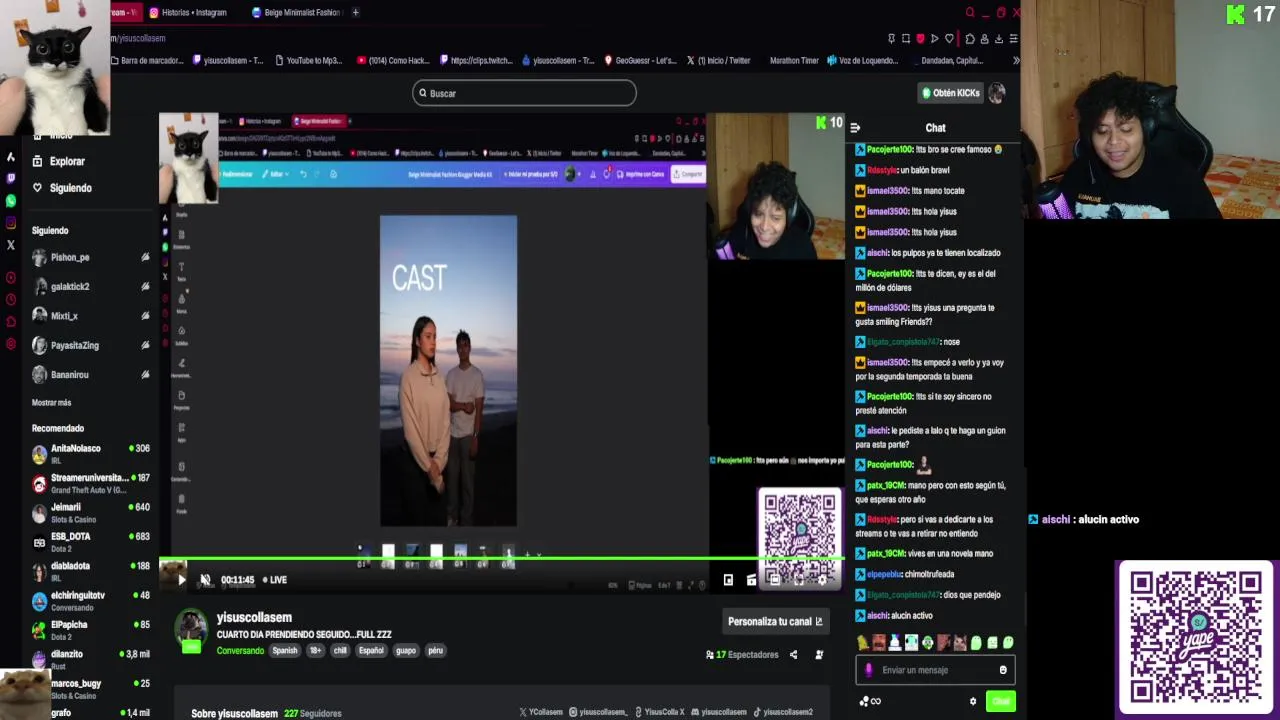The height and width of the screenshot is (720, 1280).
Task: Expand Mostrar más followed channels
Action: click(51, 403)
